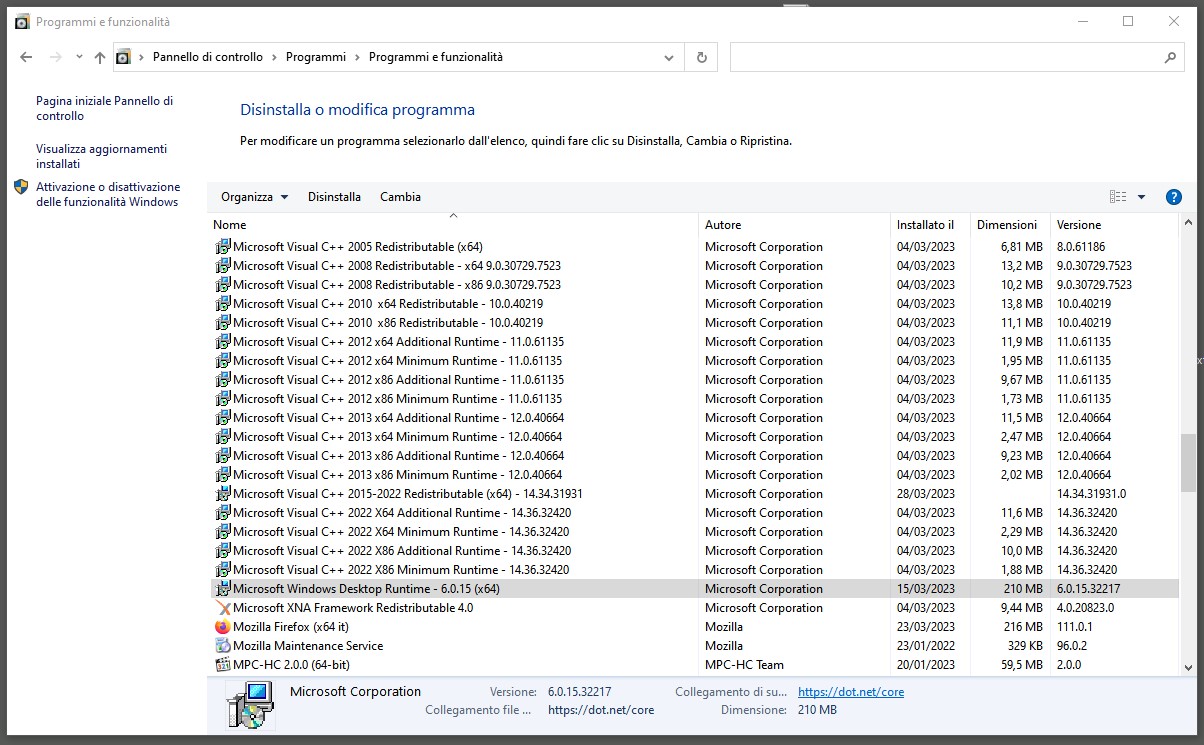Image resolution: width=1204 pixels, height=745 pixels.
Task: Open the underlined https://dot.net/core support link
Action: 851,692
